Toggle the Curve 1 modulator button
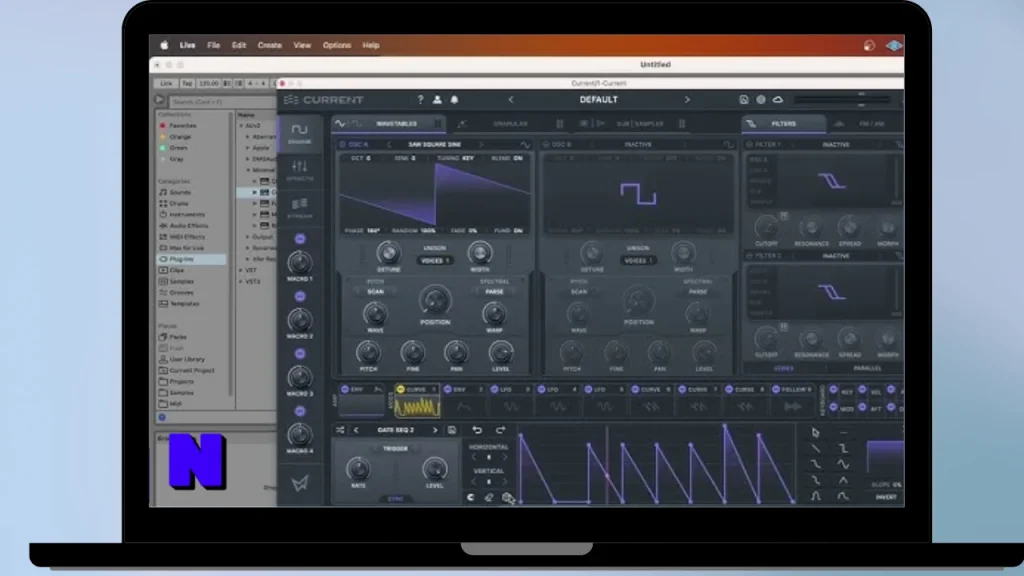1024x576 pixels. 400,389
